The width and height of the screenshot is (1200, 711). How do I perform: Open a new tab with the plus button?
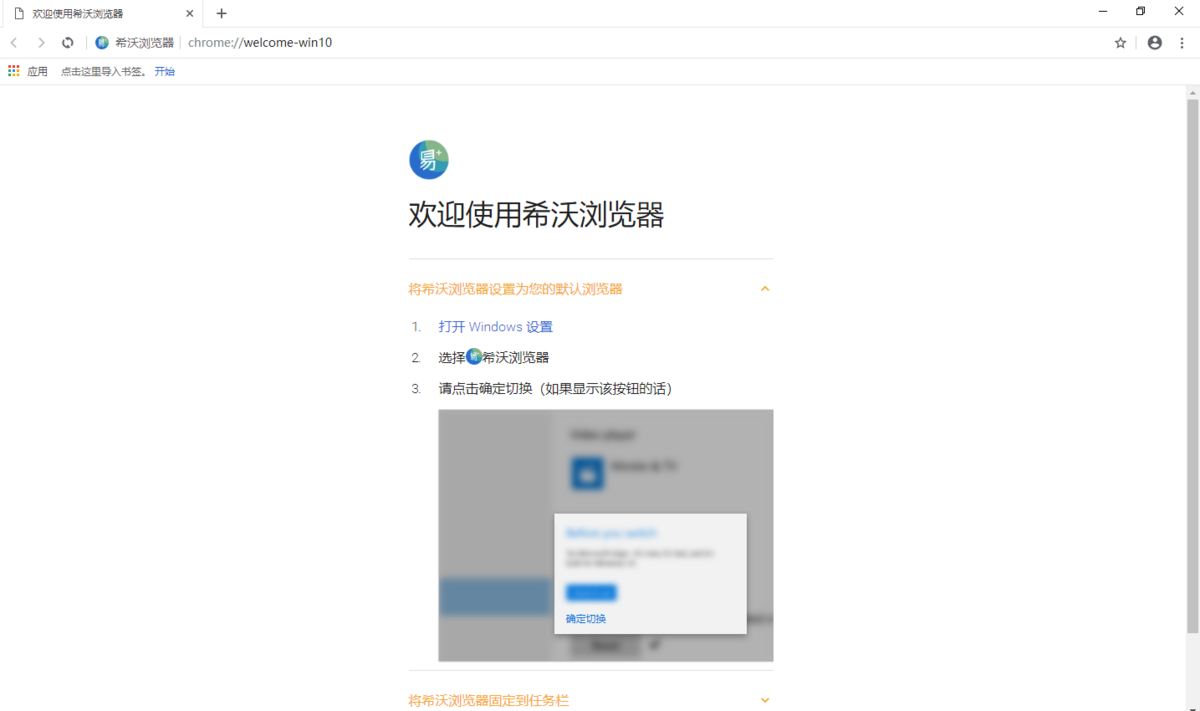[x=220, y=13]
